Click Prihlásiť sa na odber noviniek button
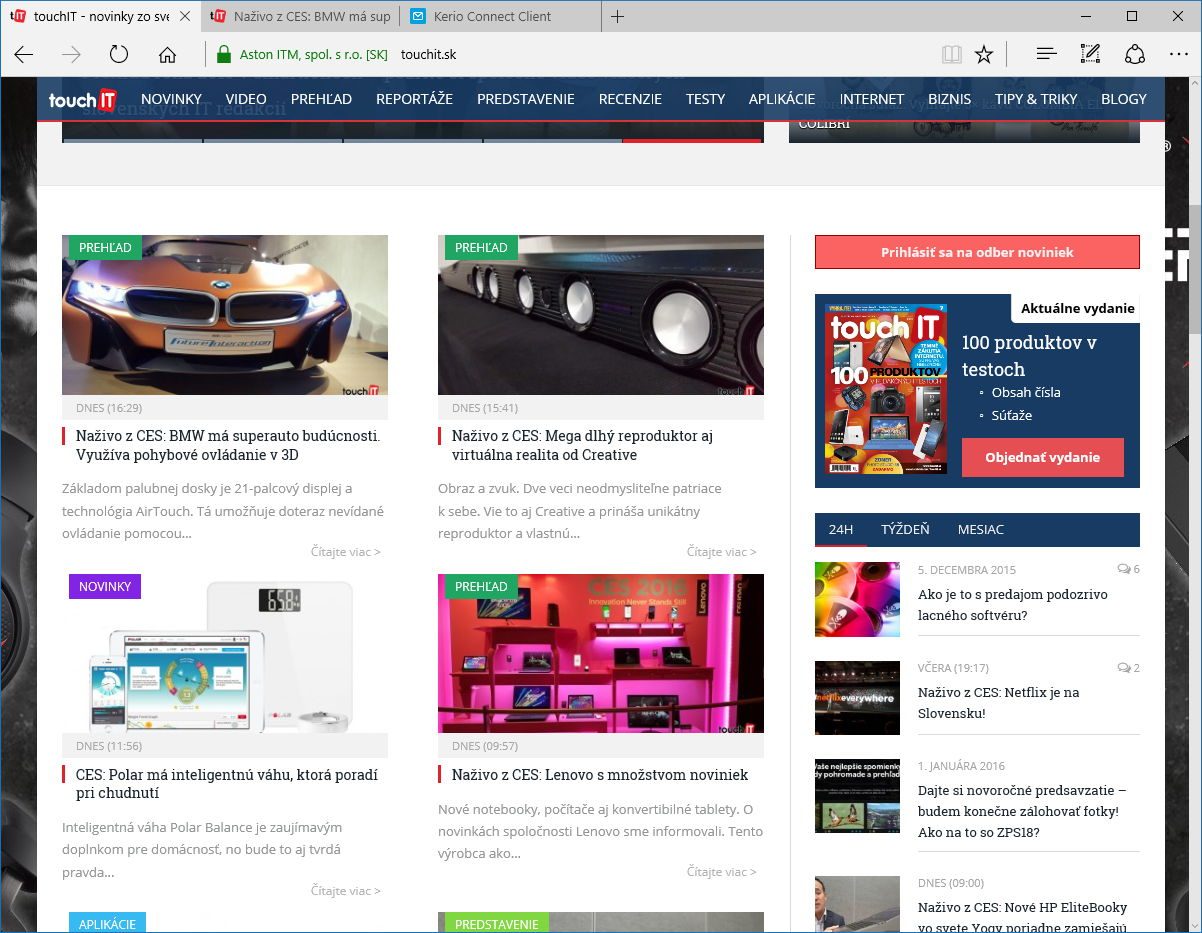 (x=977, y=252)
